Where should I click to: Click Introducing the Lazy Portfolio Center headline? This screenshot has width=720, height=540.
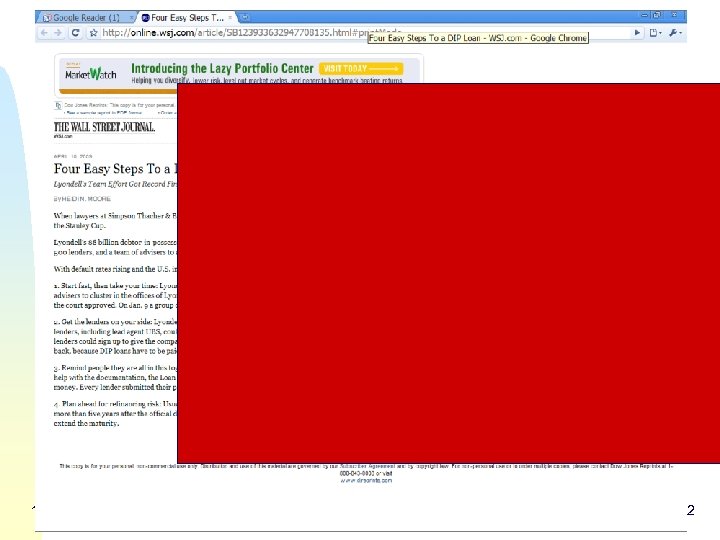pos(222,68)
